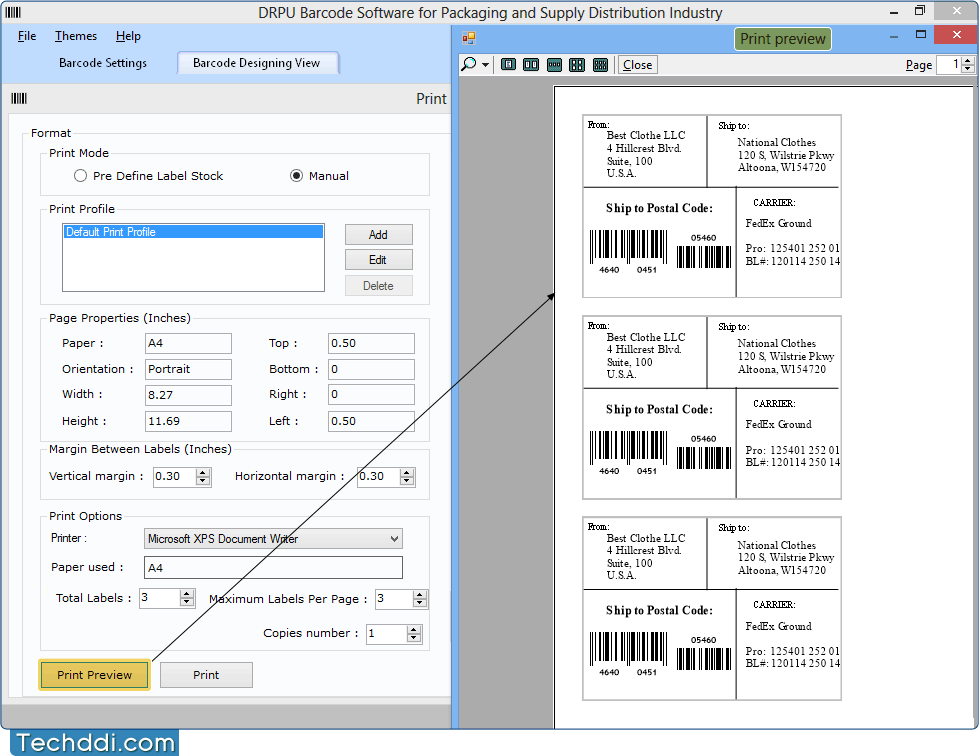Click the zoom magnifier icon in print preview
This screenshot has width=979, height=756.
468,64
